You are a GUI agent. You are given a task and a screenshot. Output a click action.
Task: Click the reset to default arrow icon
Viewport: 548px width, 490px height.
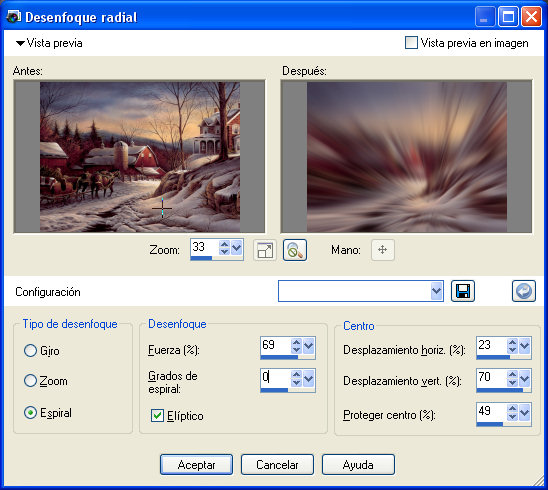click(524, 291)
